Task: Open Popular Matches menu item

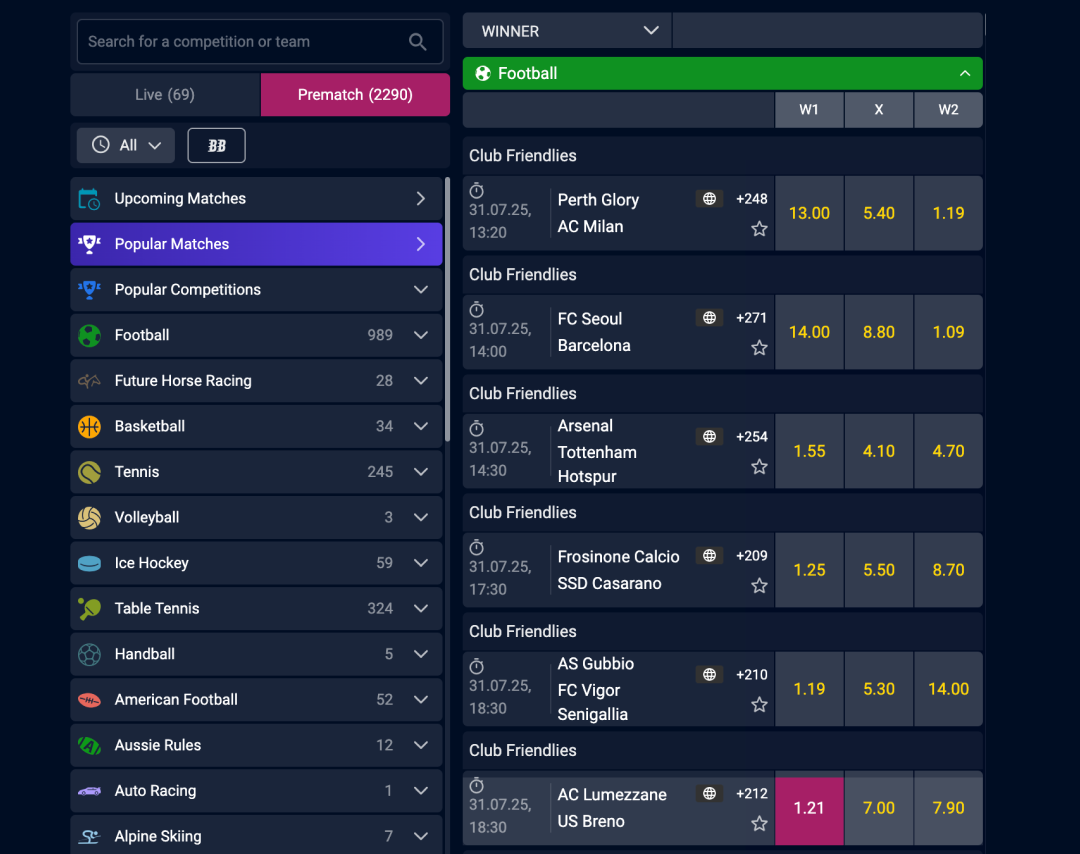Action: click(256, 244)
